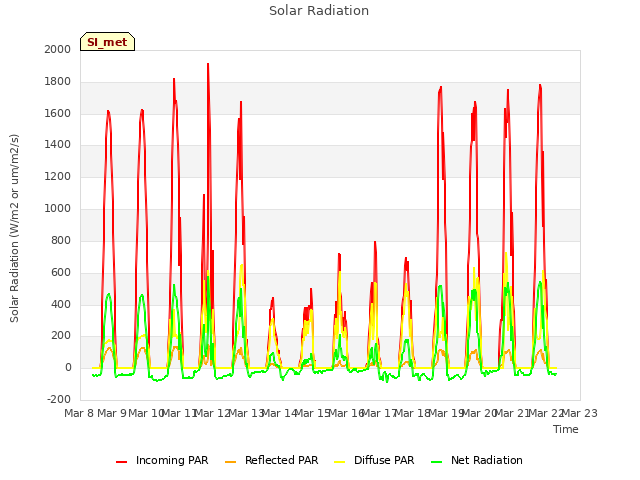
Task: Select the Diffuse PAR legend entry
Action: pyautogui.click(x=374, y=460)
